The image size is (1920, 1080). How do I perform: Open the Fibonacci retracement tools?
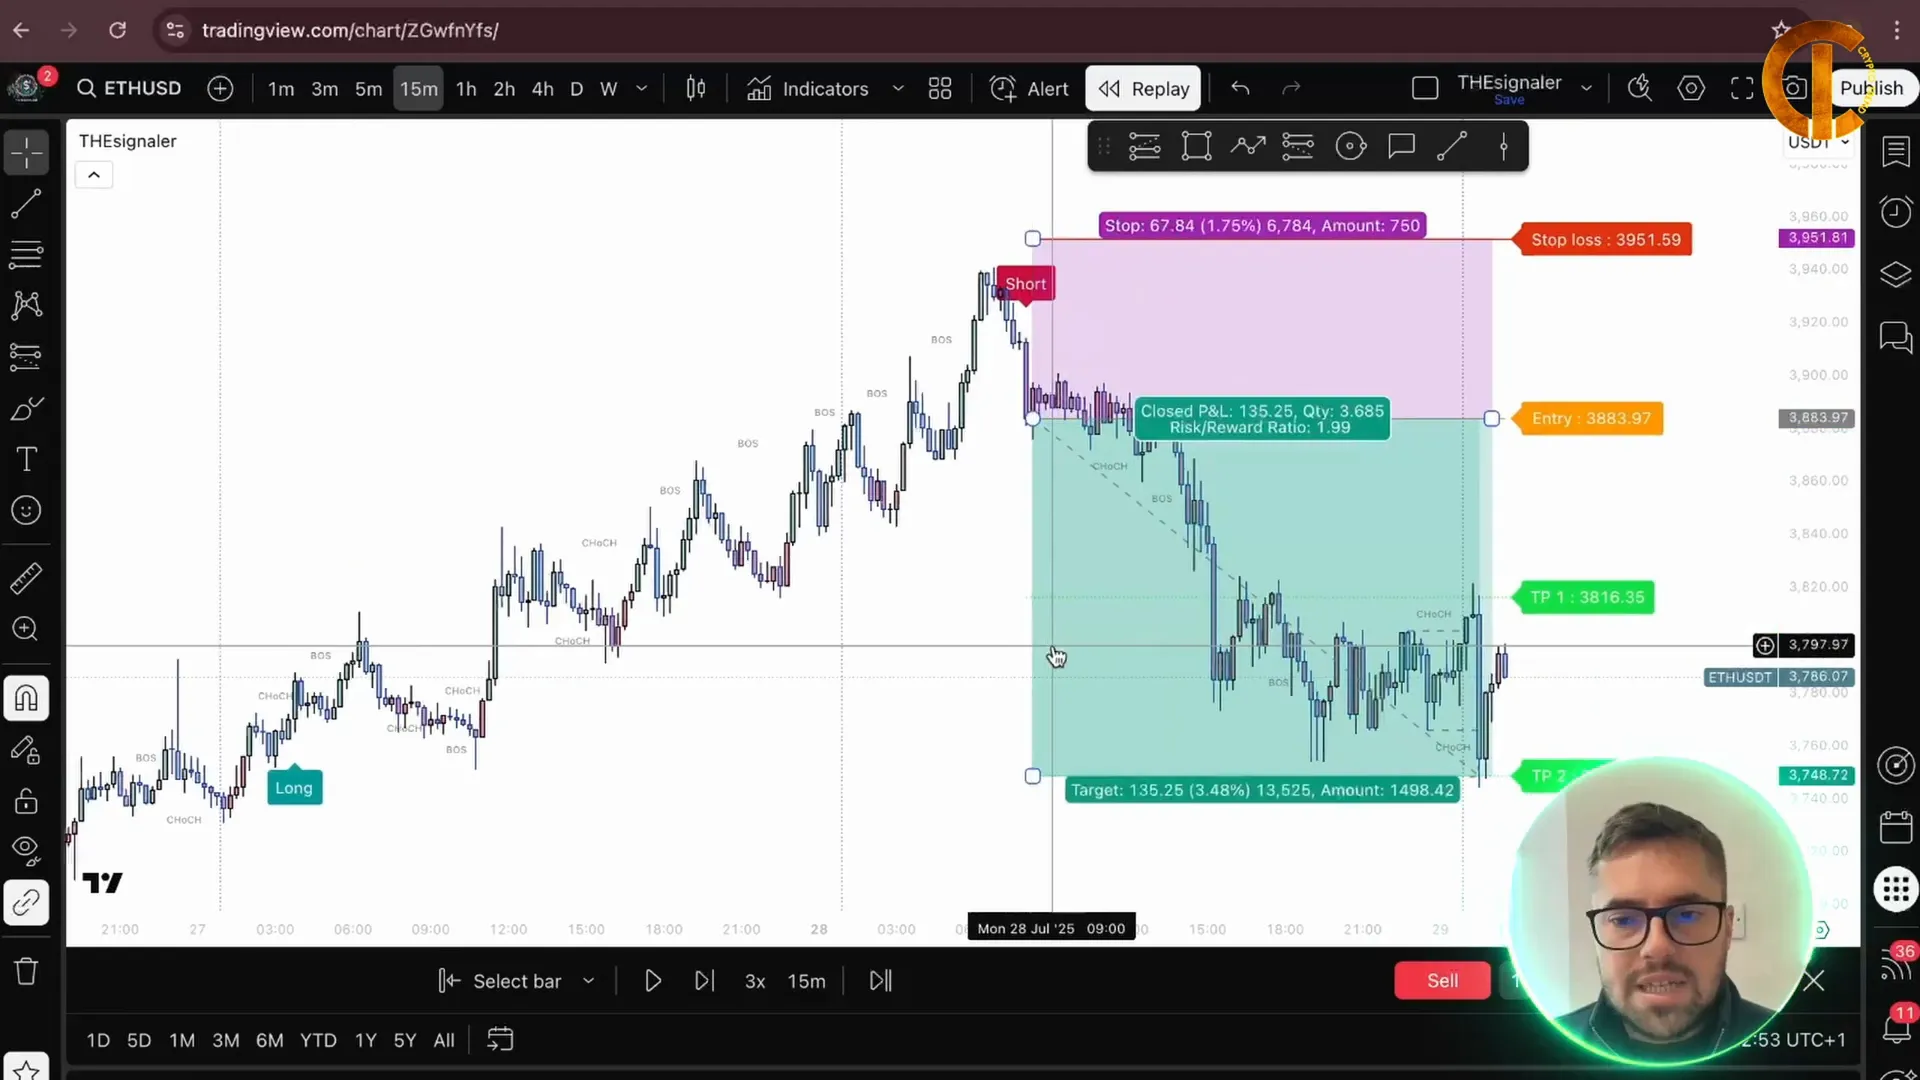click(26, 254)
